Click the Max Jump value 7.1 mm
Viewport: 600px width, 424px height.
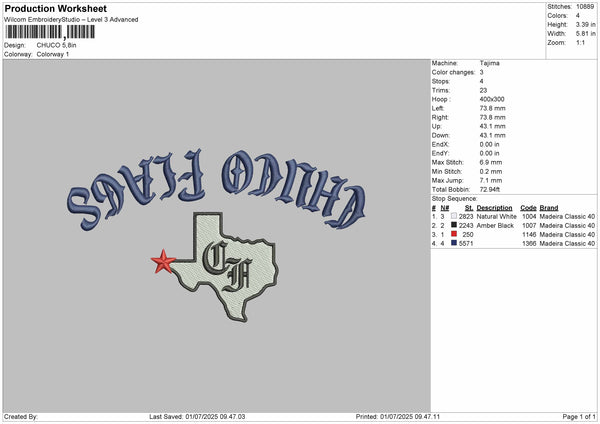[x=491, y=180]
